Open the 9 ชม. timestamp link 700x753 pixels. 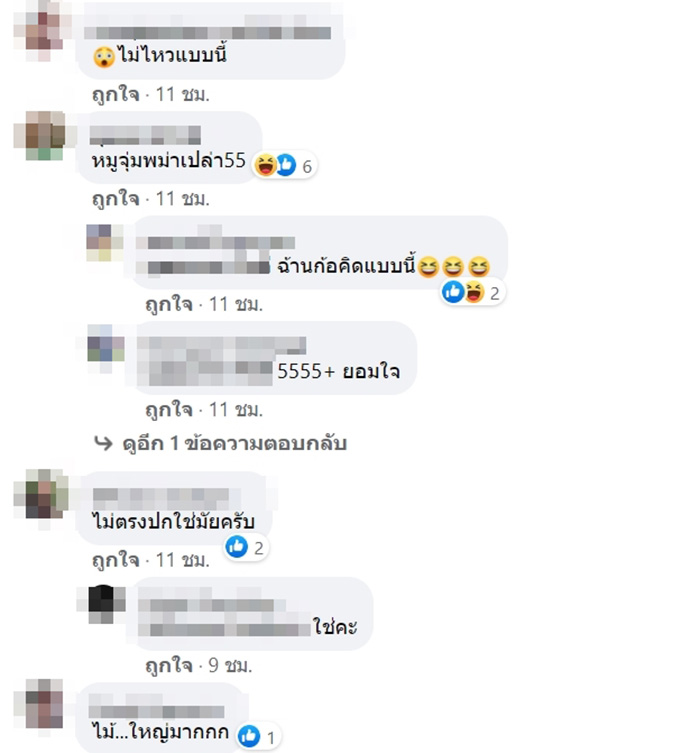230,666
